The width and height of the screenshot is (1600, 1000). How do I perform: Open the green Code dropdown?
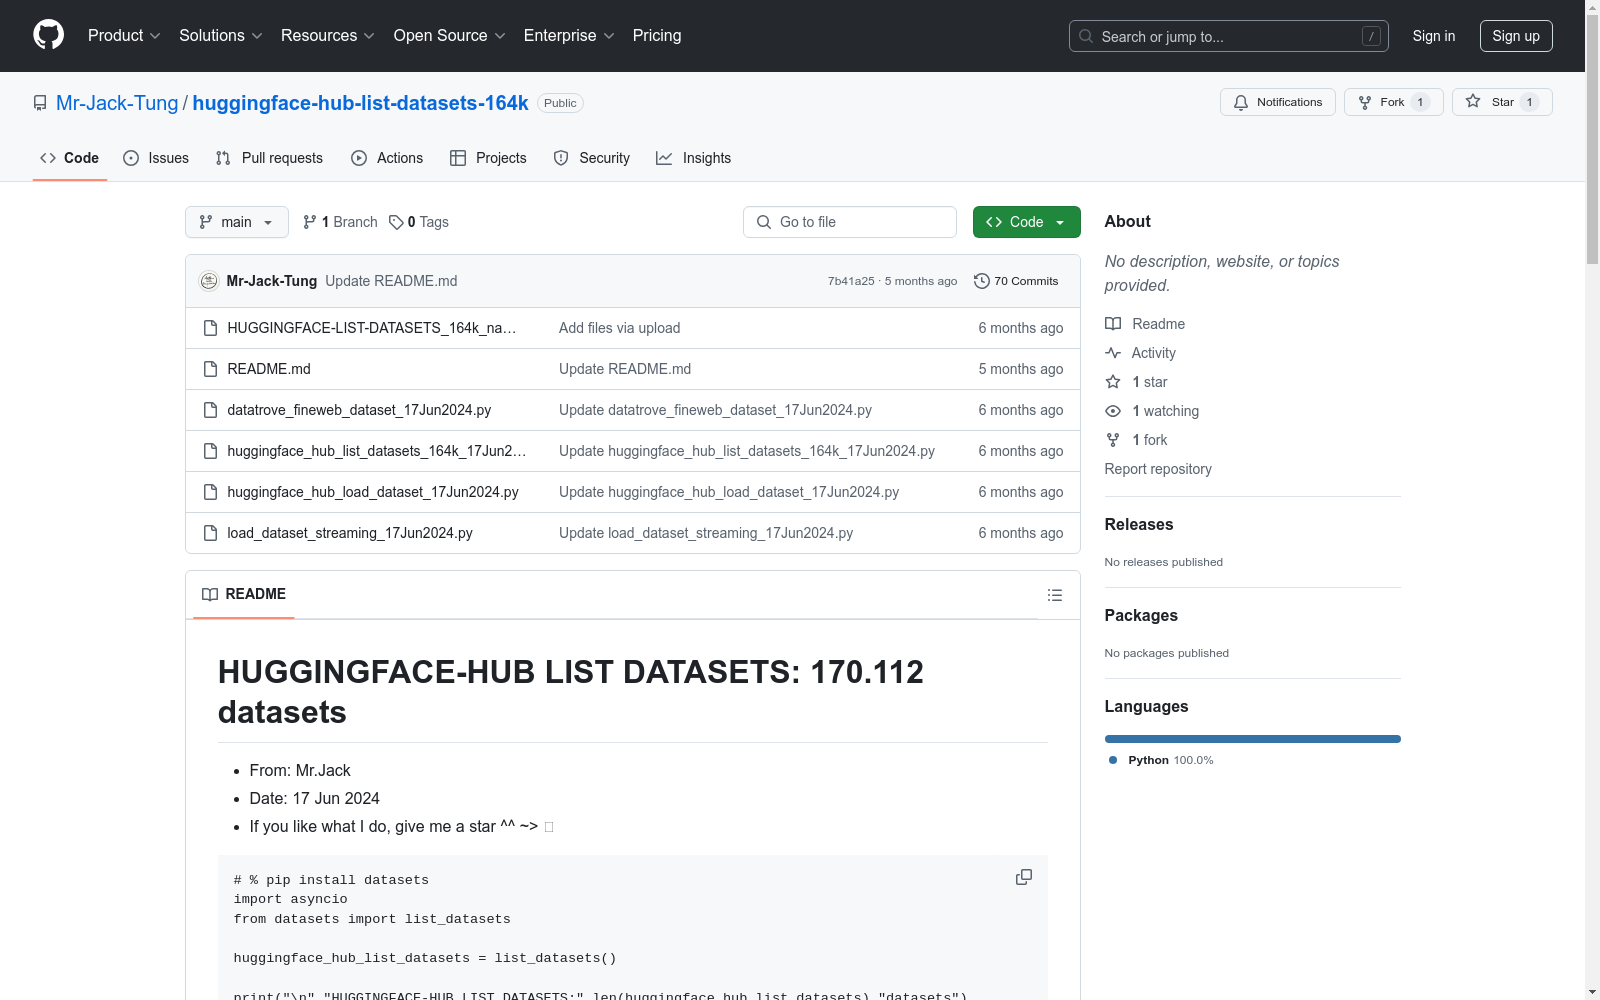coord(1026,222)
